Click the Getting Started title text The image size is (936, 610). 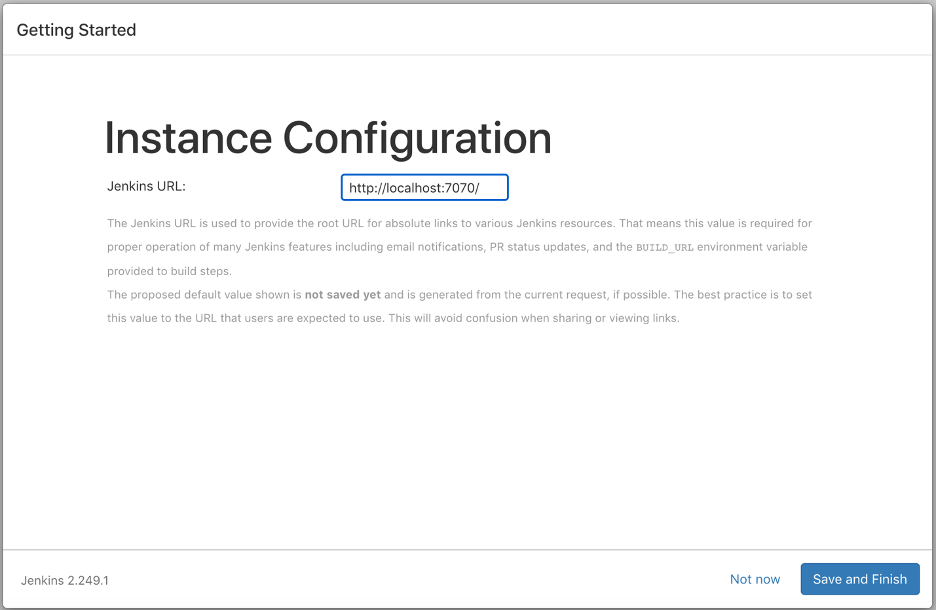(76, 30)
